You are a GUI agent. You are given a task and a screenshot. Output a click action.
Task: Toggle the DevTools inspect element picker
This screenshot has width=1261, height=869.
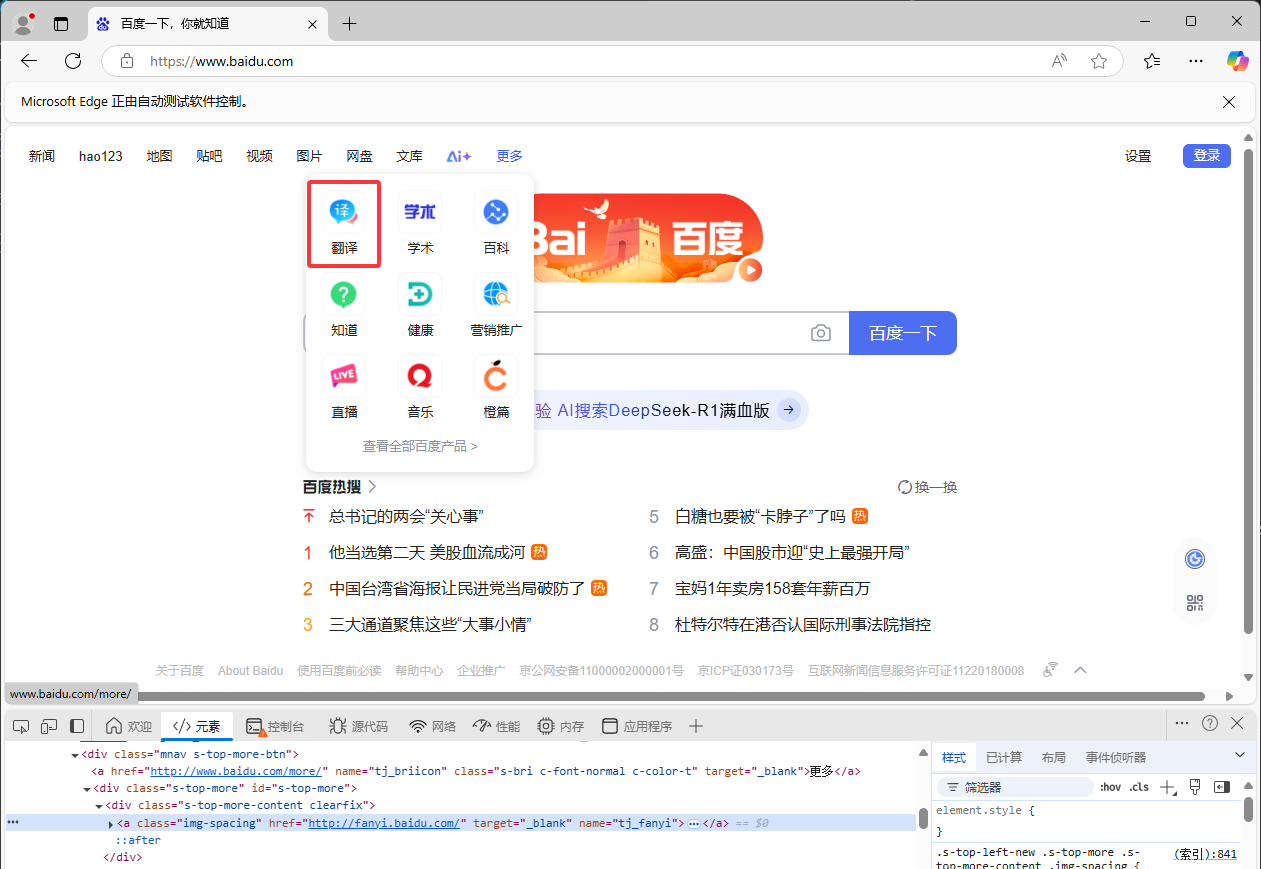click(21, 726)
